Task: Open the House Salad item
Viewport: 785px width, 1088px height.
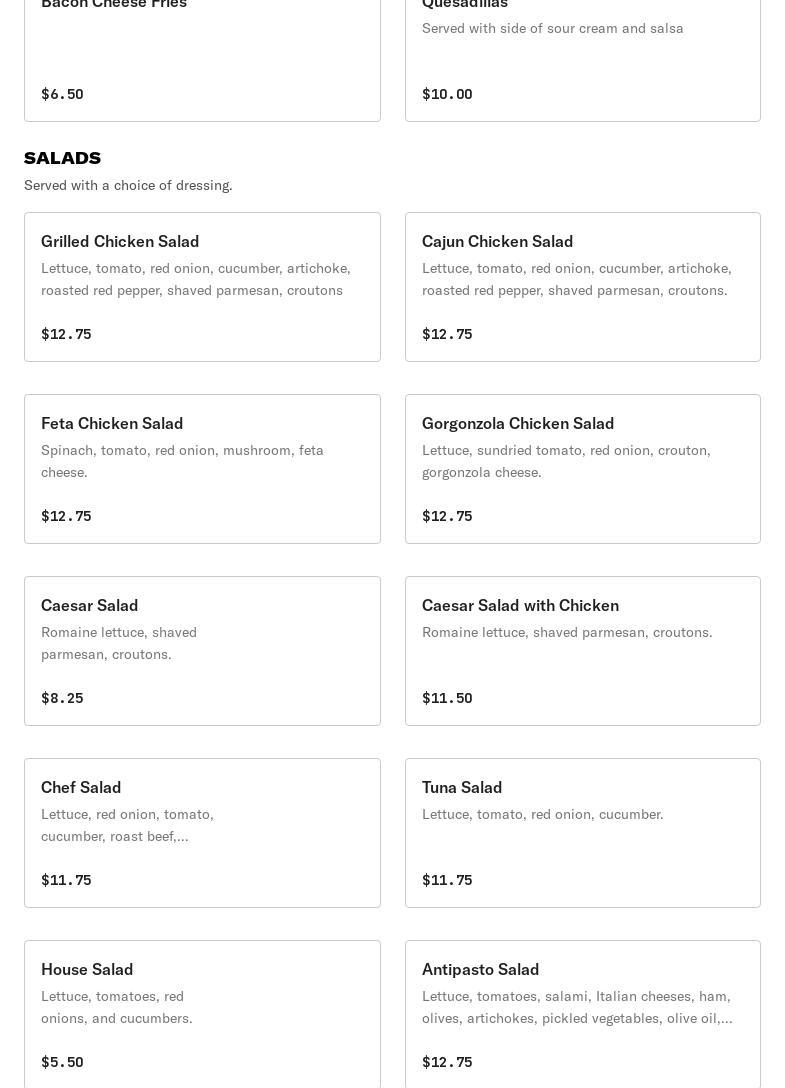Action: 202,1014
